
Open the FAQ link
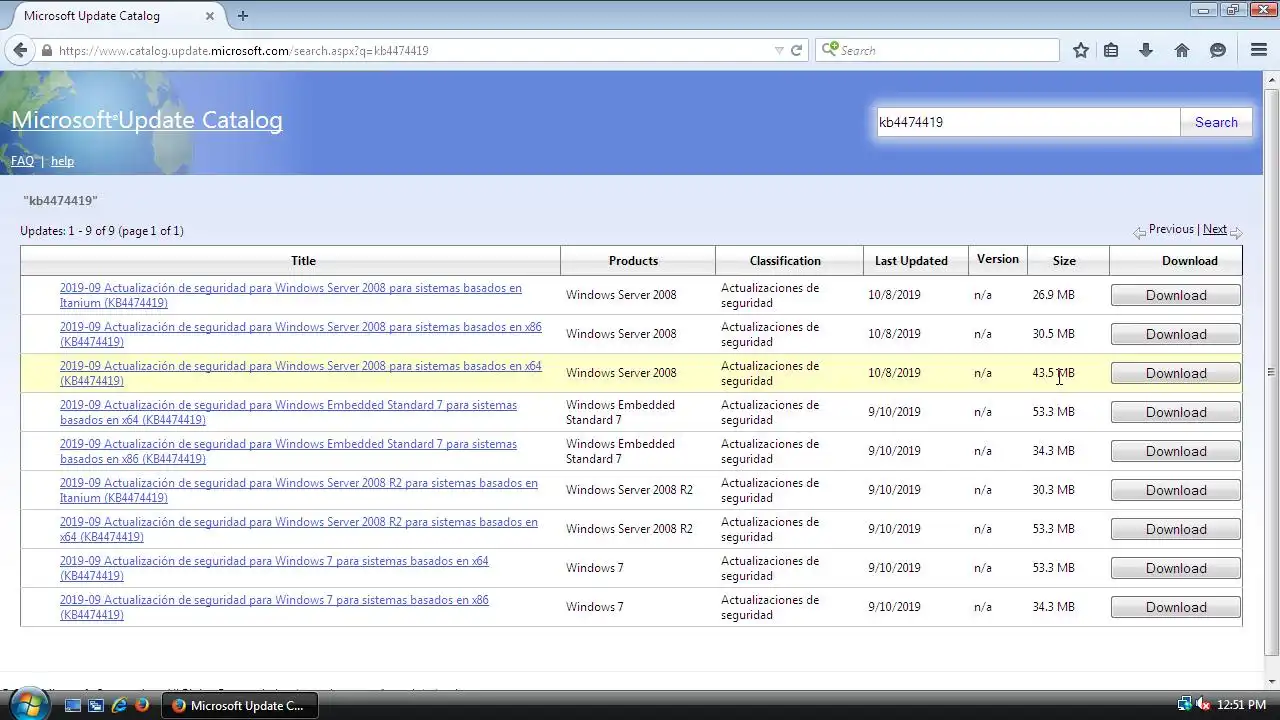pos(22,161)
